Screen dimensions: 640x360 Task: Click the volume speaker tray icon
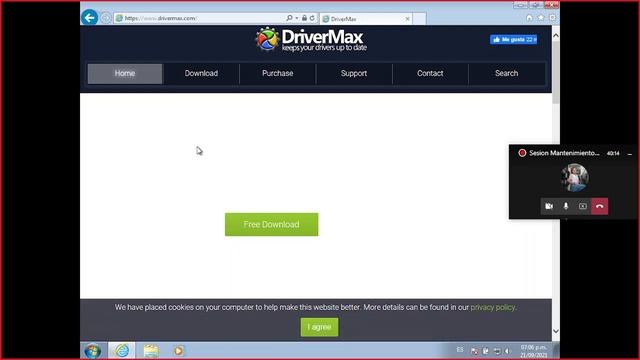click(507, 351)
